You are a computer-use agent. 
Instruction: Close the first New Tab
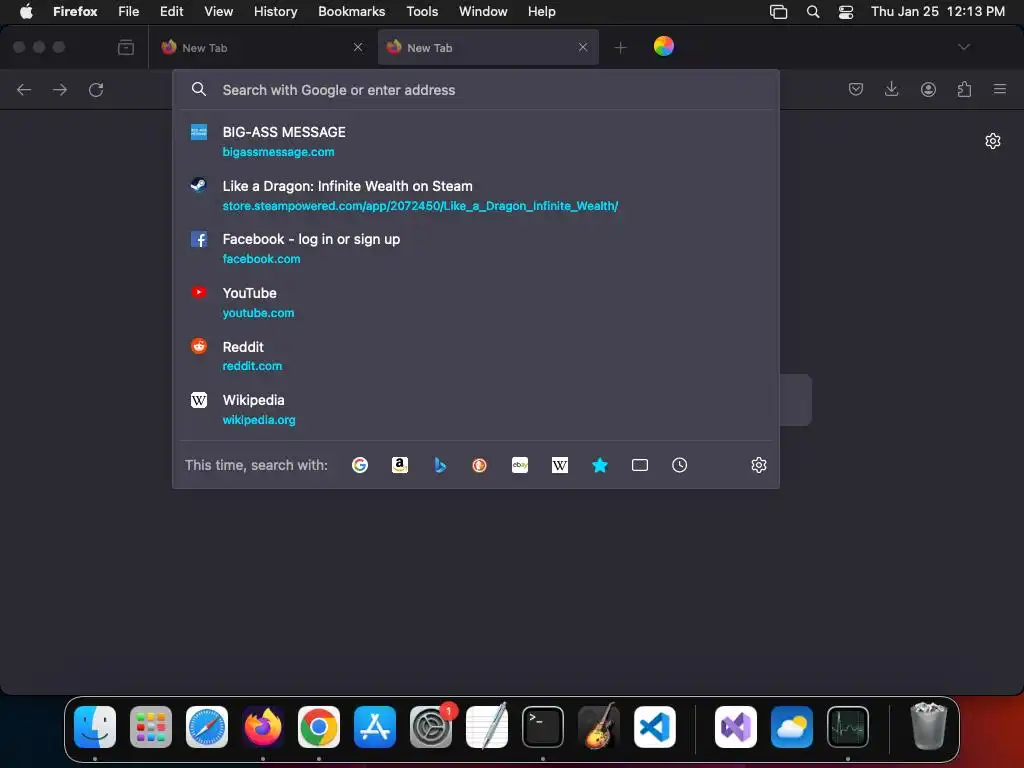(x=358, y=47)
